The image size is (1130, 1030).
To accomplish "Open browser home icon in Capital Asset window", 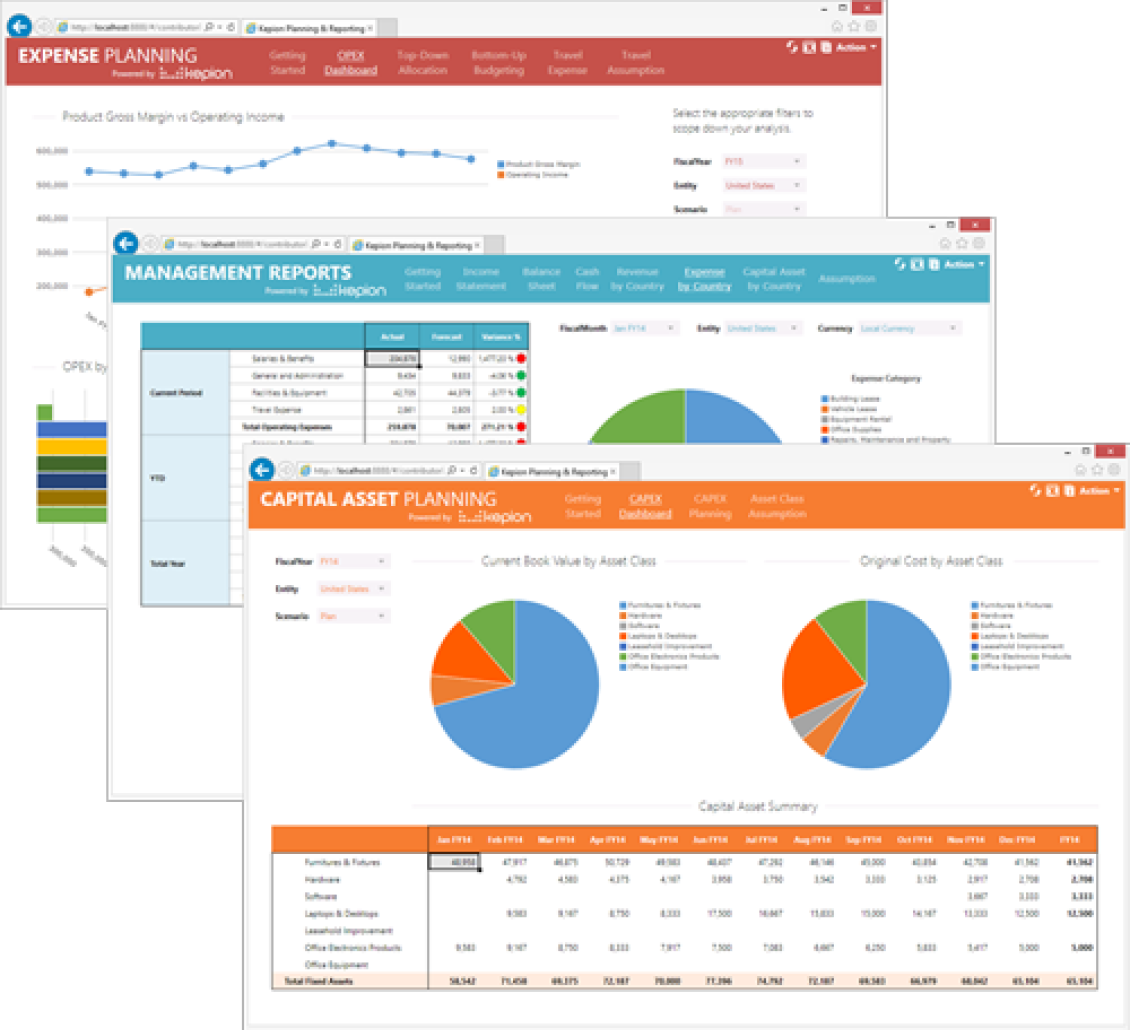I will pos(1080,469).
